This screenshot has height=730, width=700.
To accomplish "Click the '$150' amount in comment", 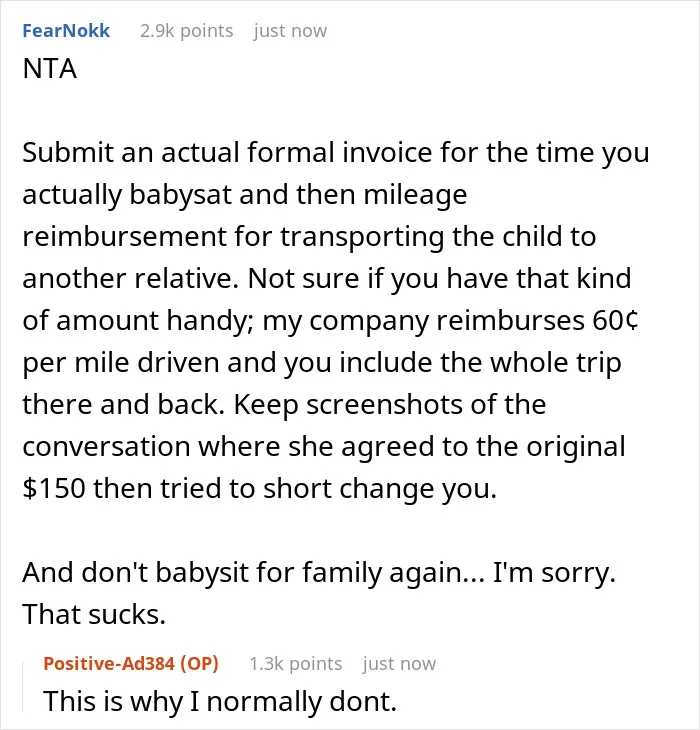I will [x=54, y=488].
